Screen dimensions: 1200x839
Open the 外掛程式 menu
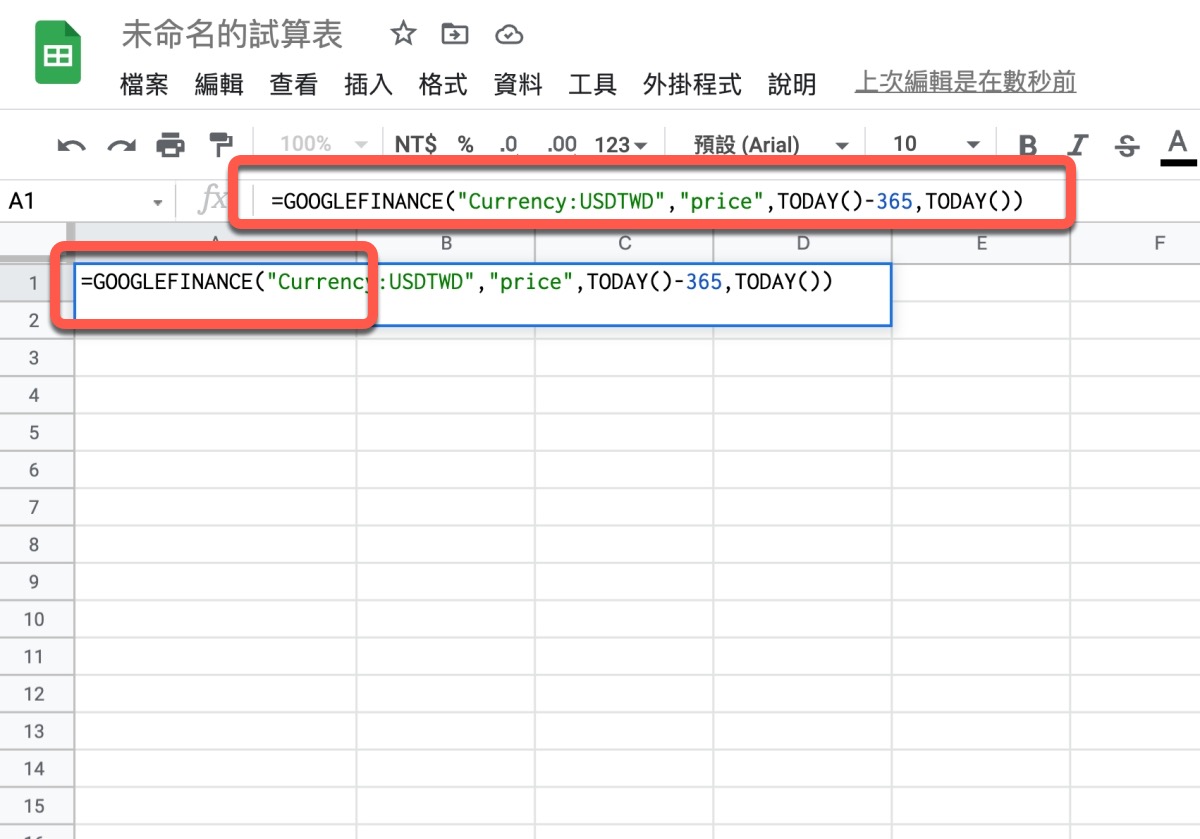[x=692, y=85]
